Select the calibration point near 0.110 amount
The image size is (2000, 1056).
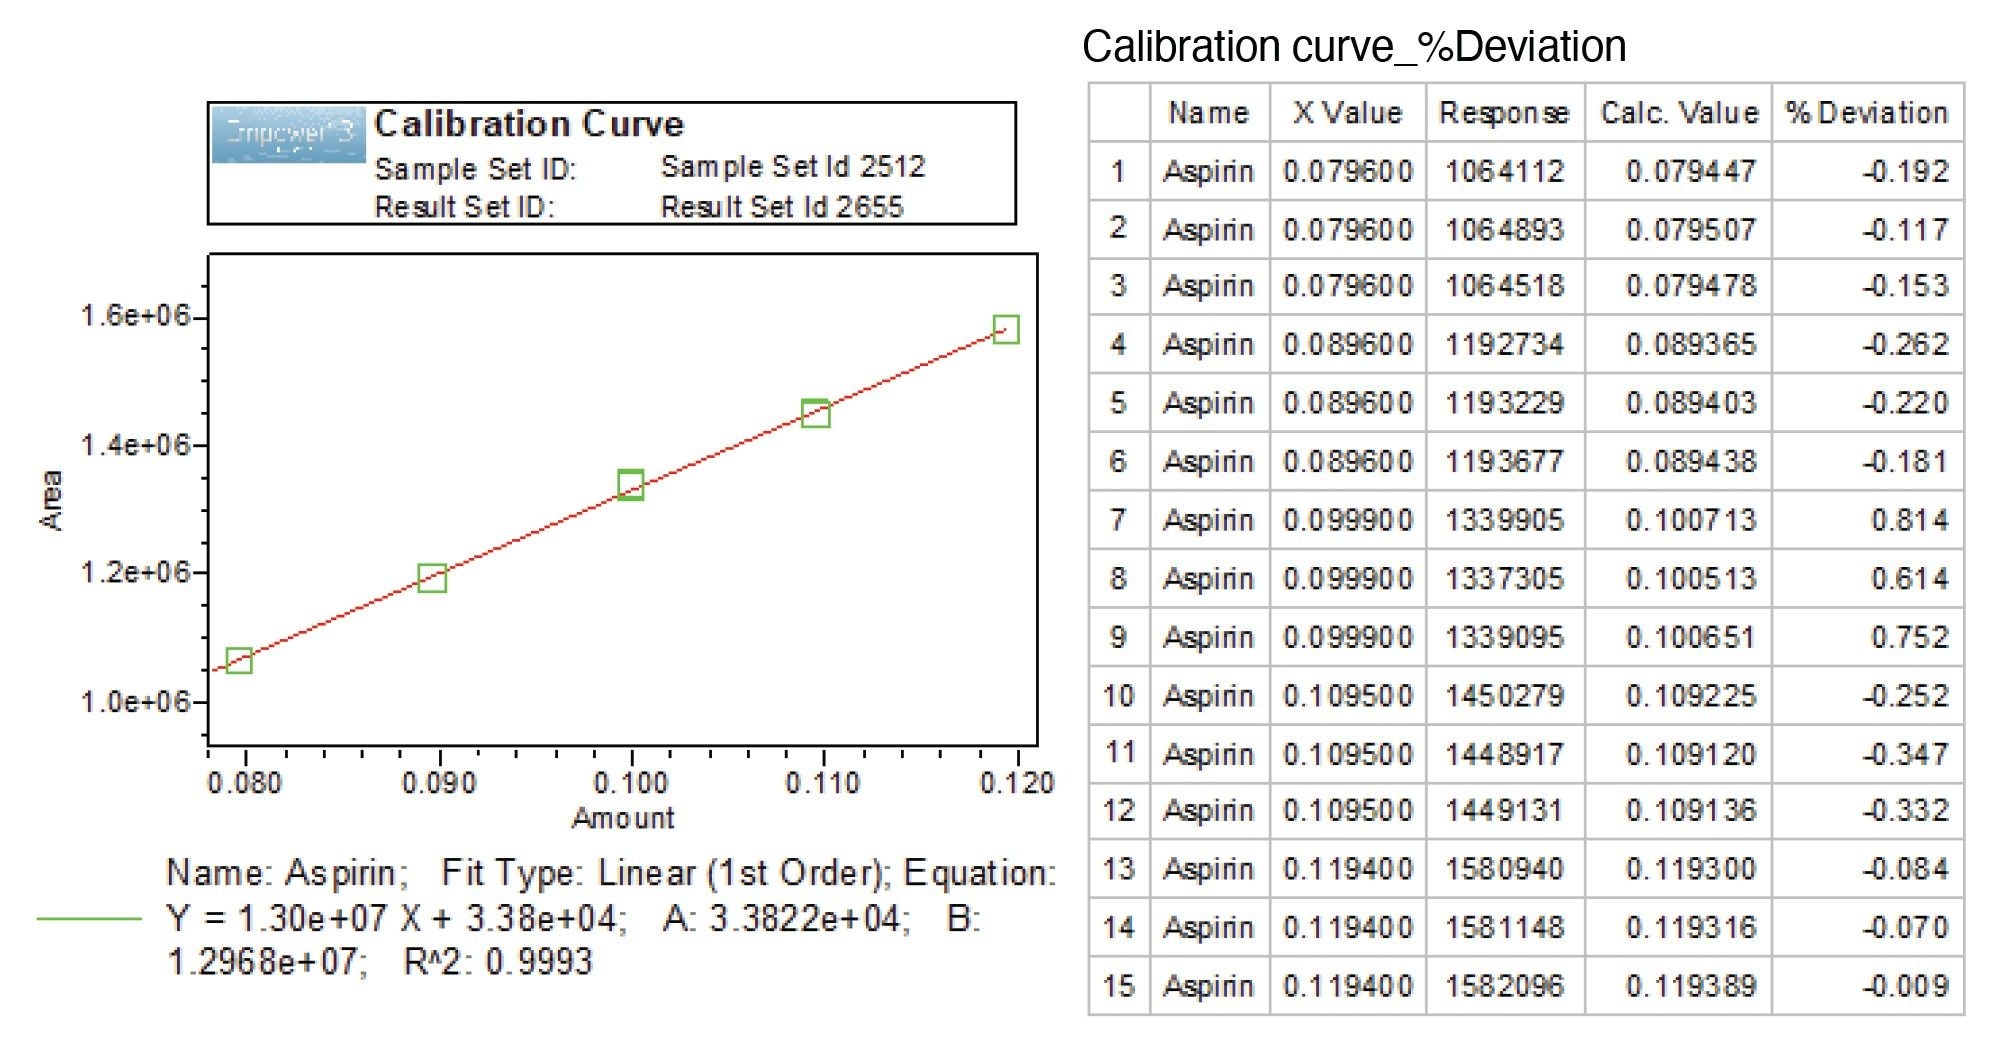click(x=816, y=413)
